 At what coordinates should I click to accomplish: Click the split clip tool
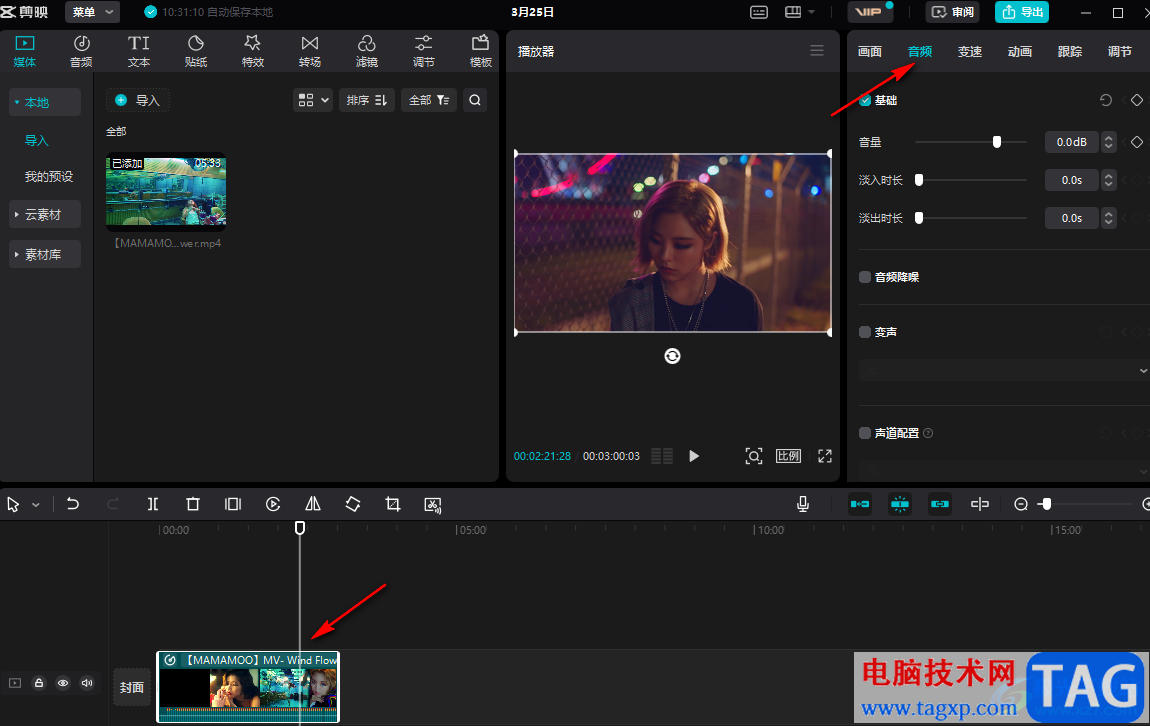click(153, 505)
